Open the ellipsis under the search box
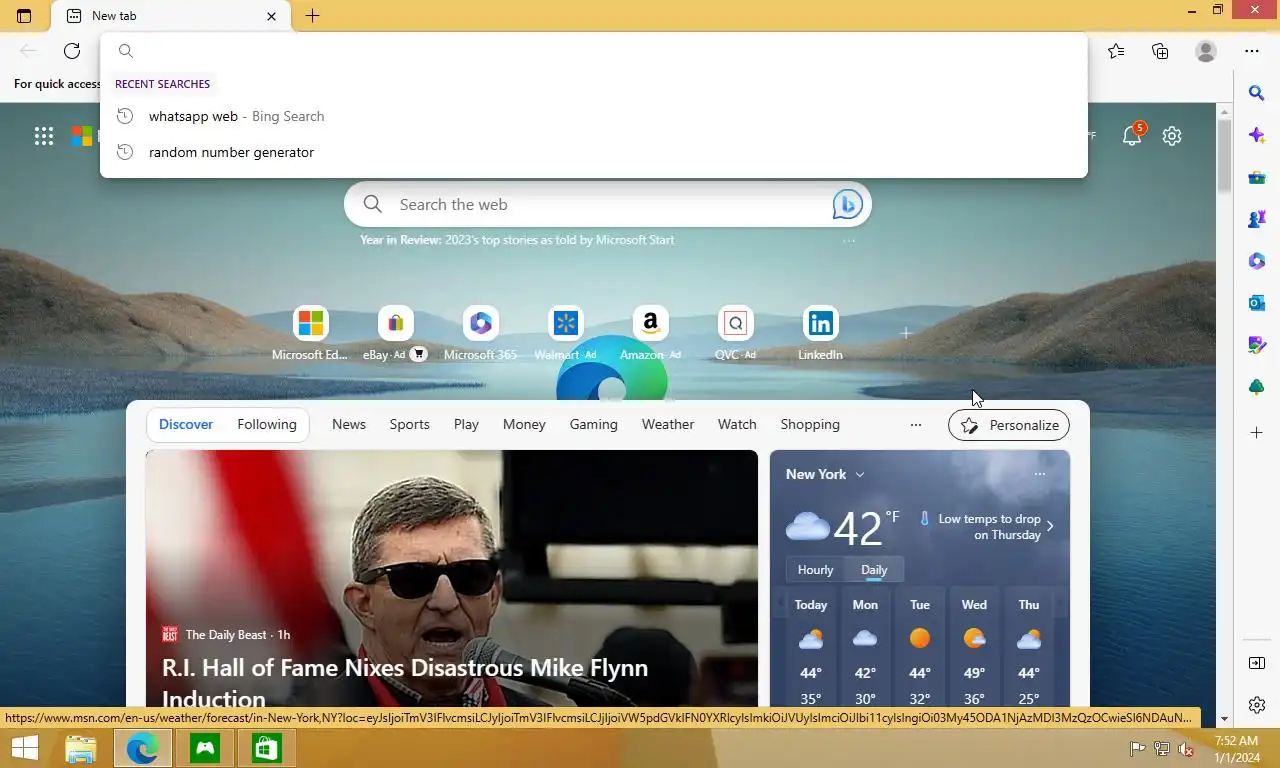The image size is (1280, 768). [849, 241]
